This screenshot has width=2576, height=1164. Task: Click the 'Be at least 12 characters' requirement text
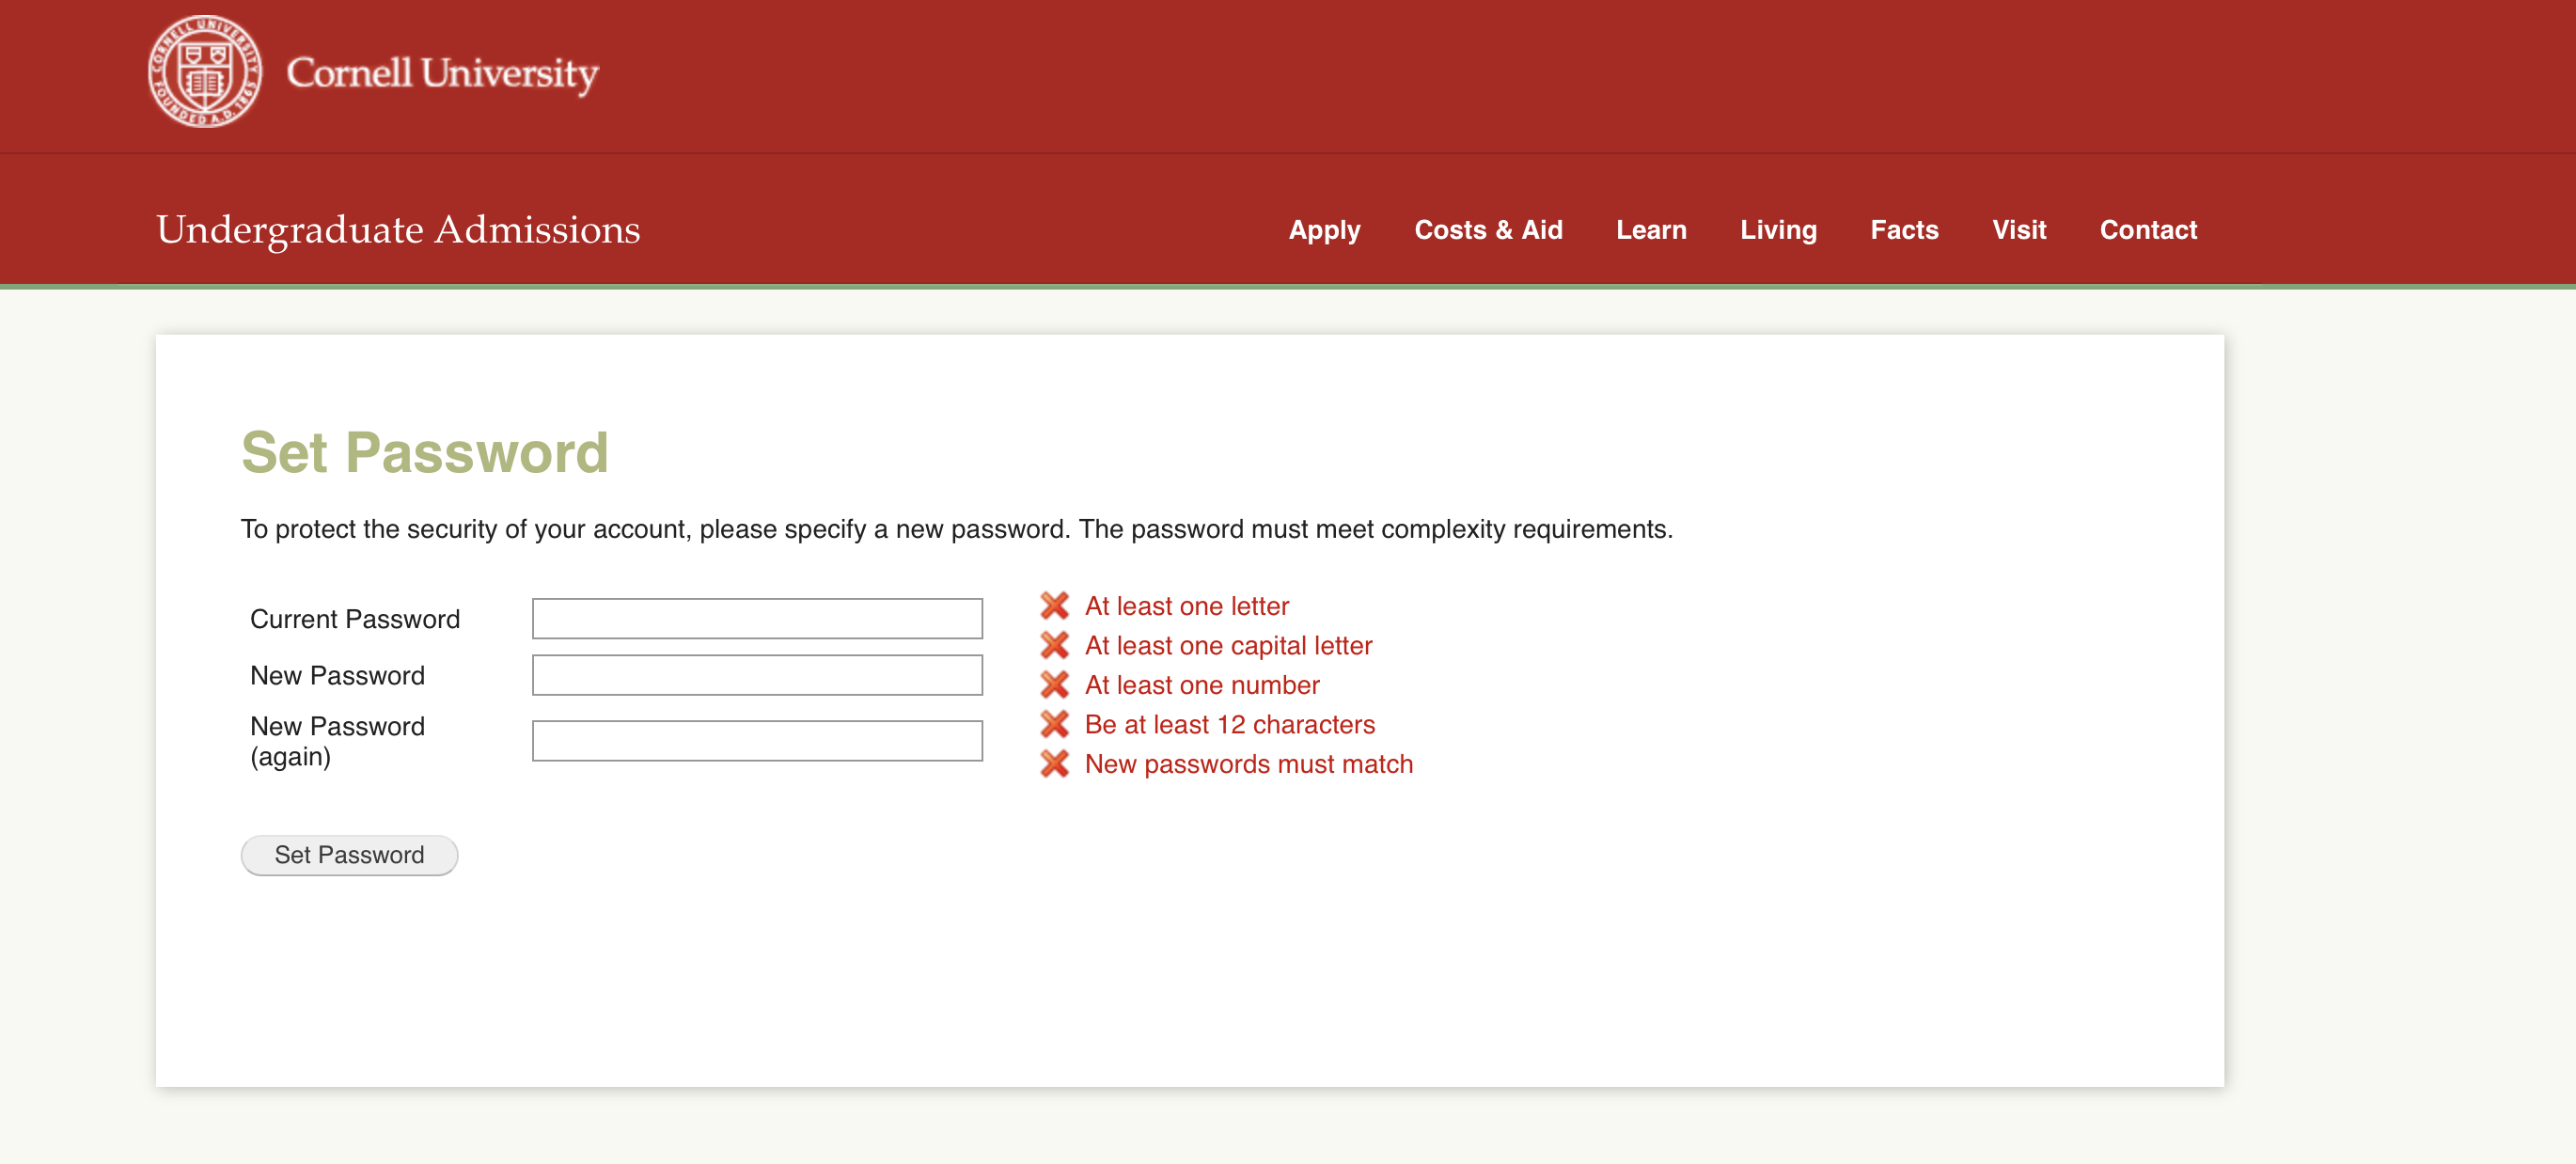pos(1229,724)
